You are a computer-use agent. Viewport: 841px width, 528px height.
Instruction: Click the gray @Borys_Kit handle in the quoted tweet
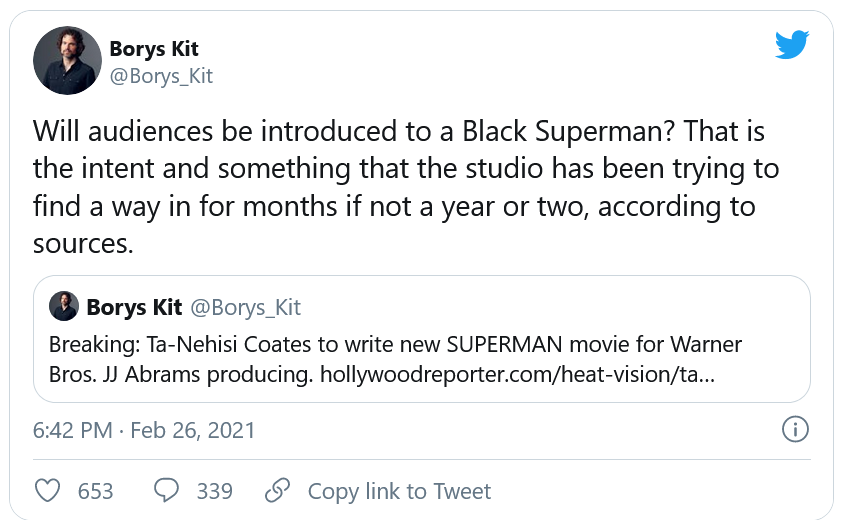(245, 306)
